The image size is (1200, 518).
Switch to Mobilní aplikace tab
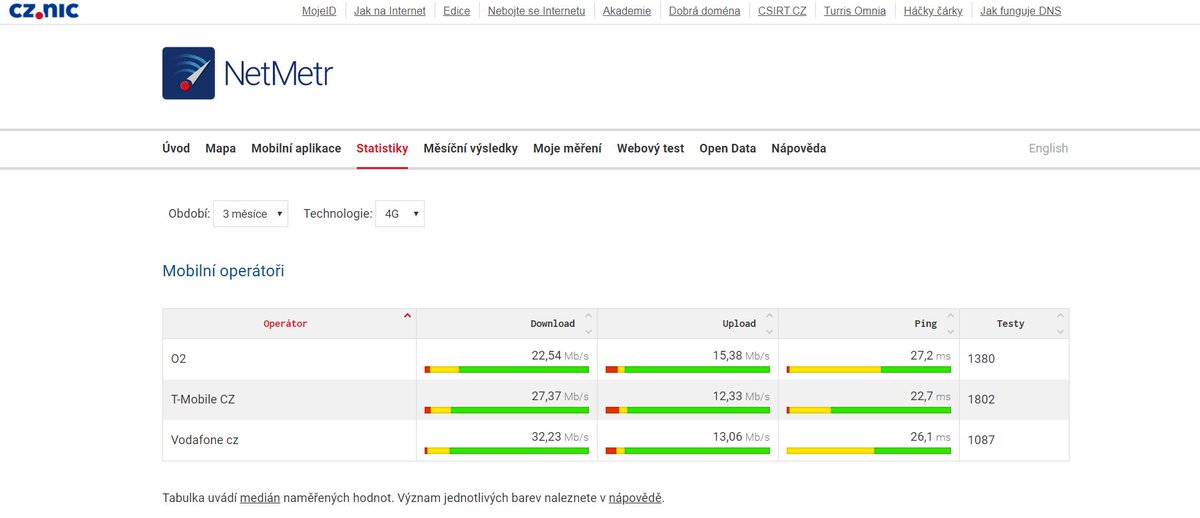tap(296, 148)
